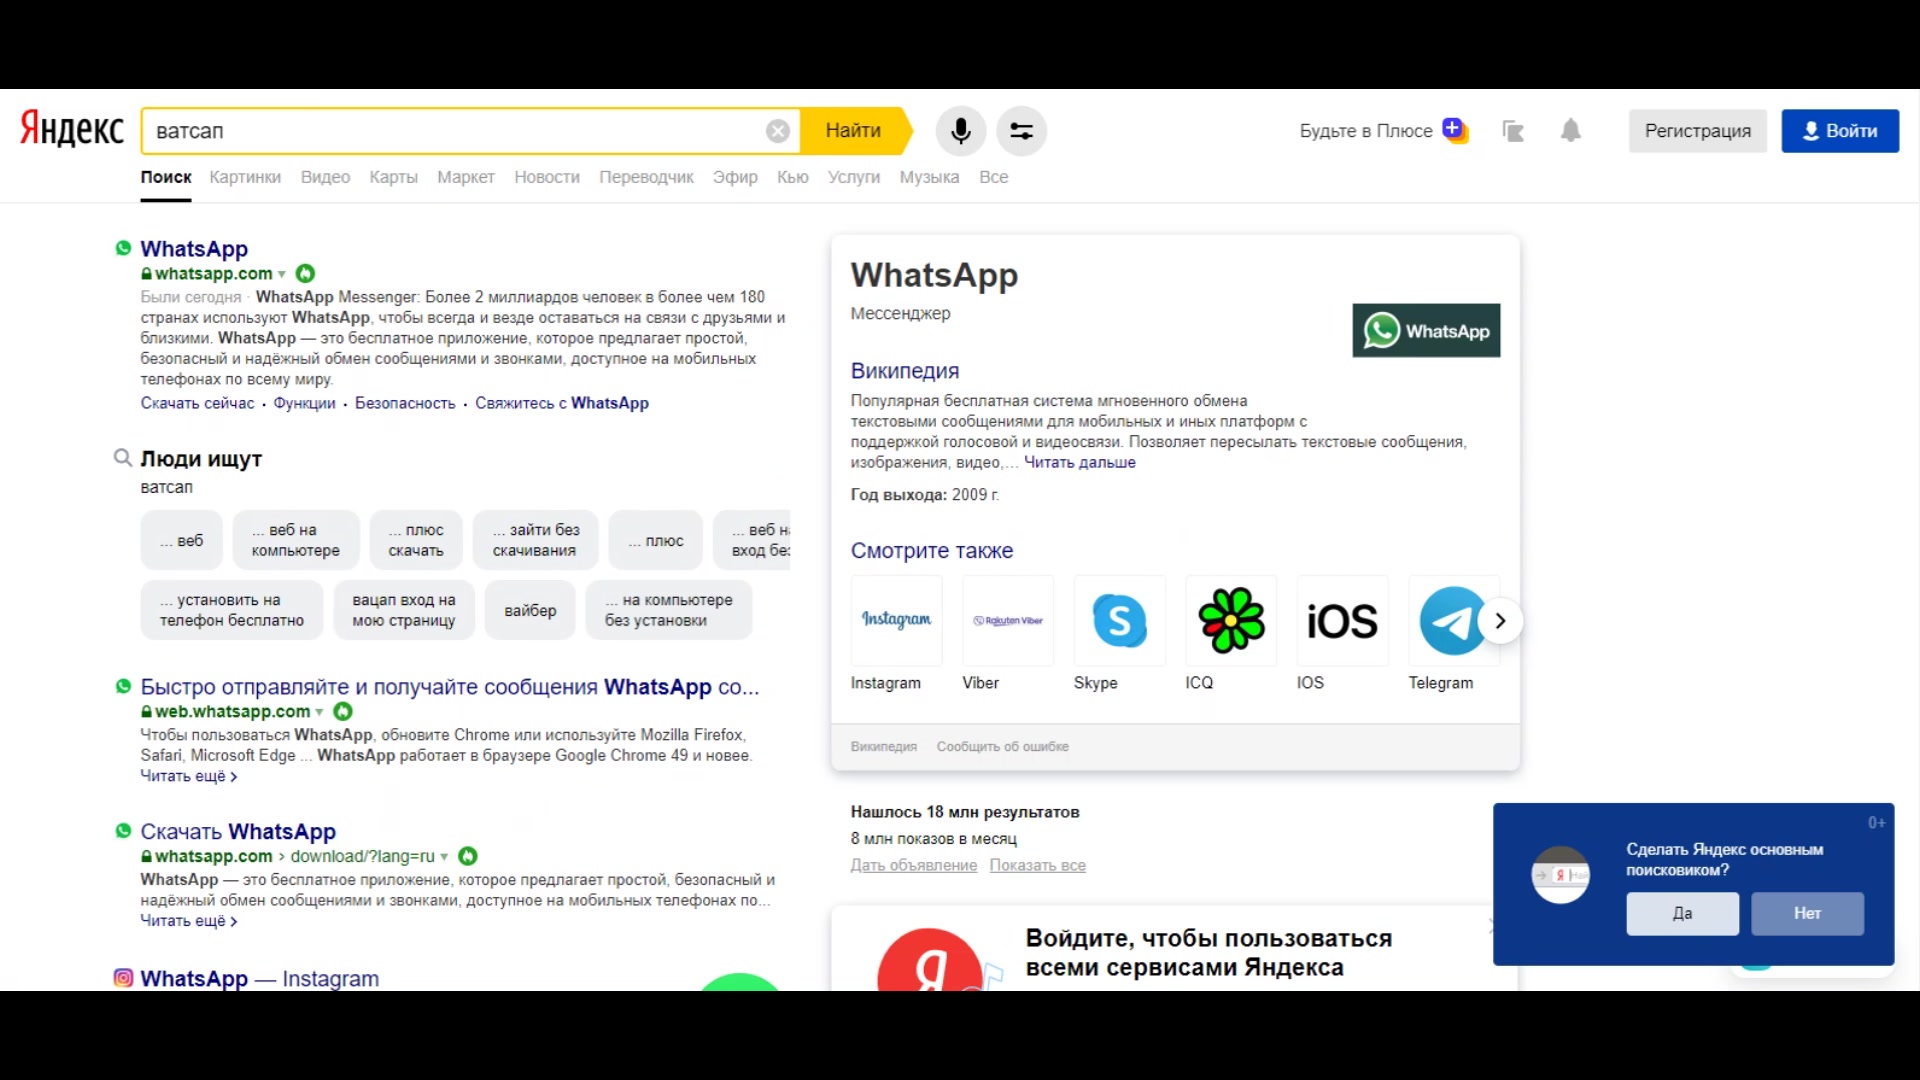This screenshot has width=1920, height=1080.
Task: Click the Skype icon in suggestions
Action: pyautogui.click(x=1120, y=620)
